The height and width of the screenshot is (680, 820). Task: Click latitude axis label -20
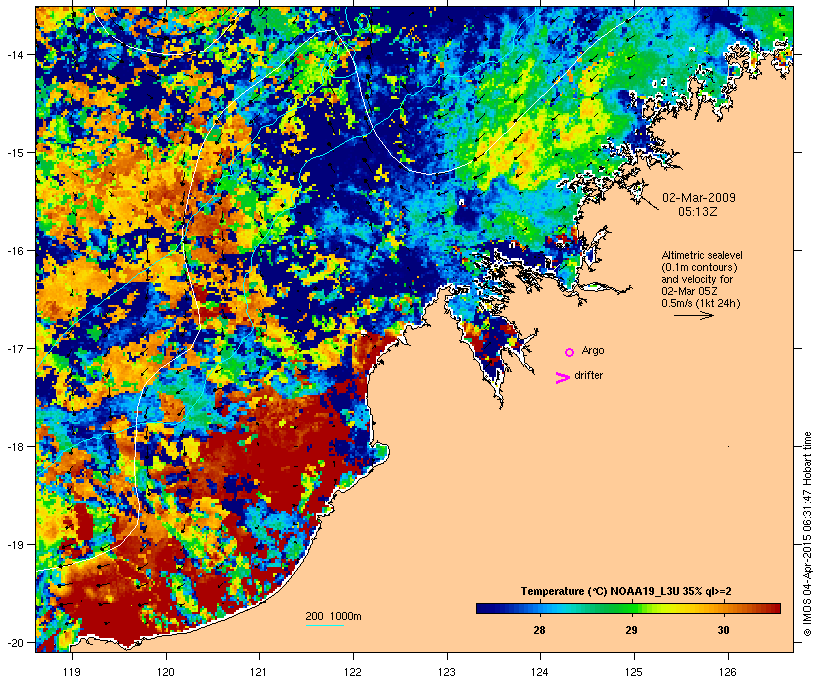pos(14,642)
